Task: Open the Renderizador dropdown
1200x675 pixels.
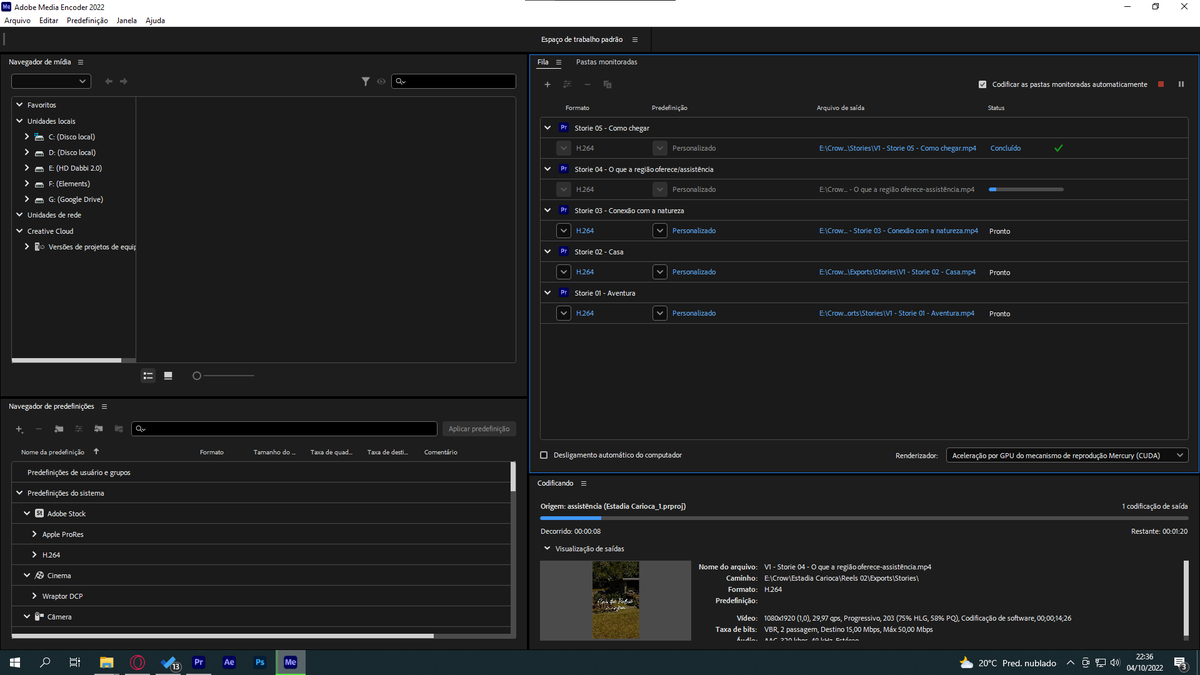Action: (x=1067, y=455)
